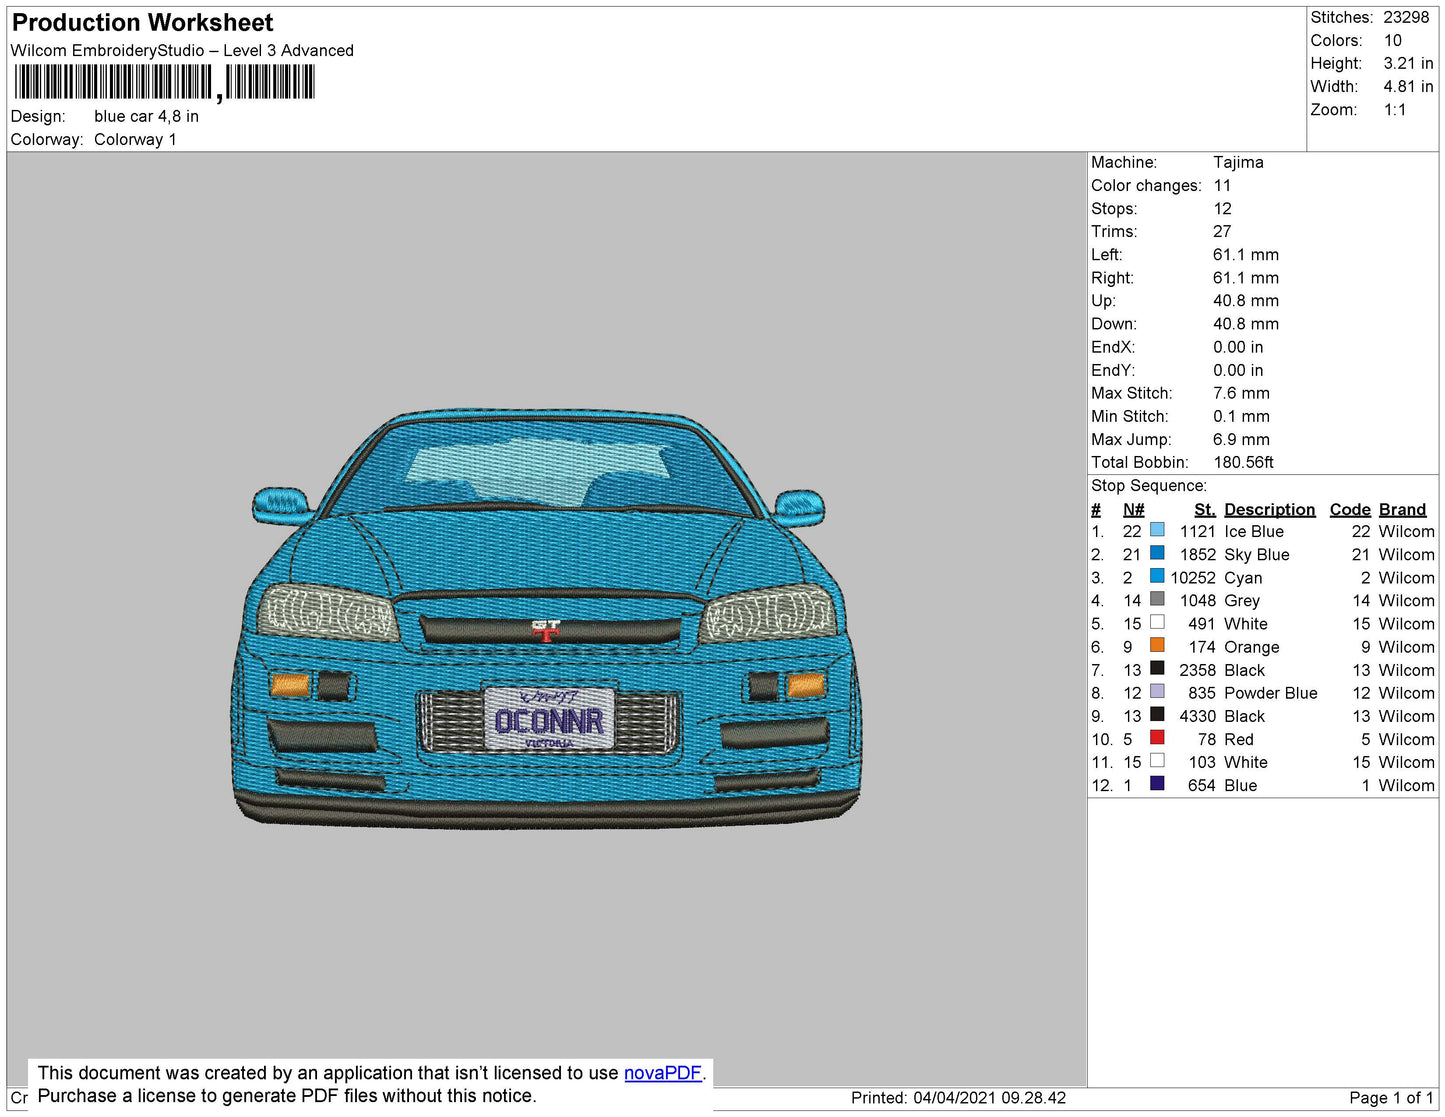Click the Orange color swatch
Screen dimensions: 1445x1117
coord(1157,645)
